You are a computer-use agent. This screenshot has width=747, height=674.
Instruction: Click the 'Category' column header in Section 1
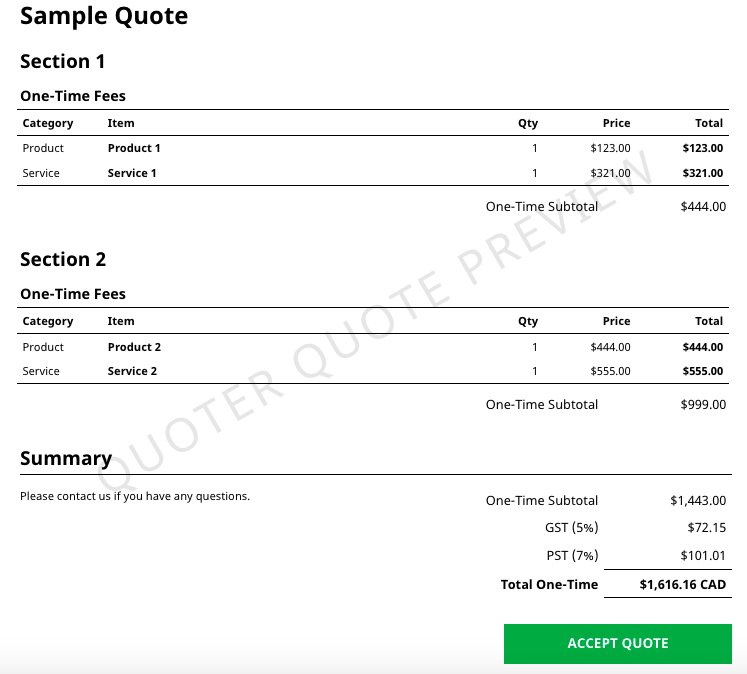[x=48, y=123]
